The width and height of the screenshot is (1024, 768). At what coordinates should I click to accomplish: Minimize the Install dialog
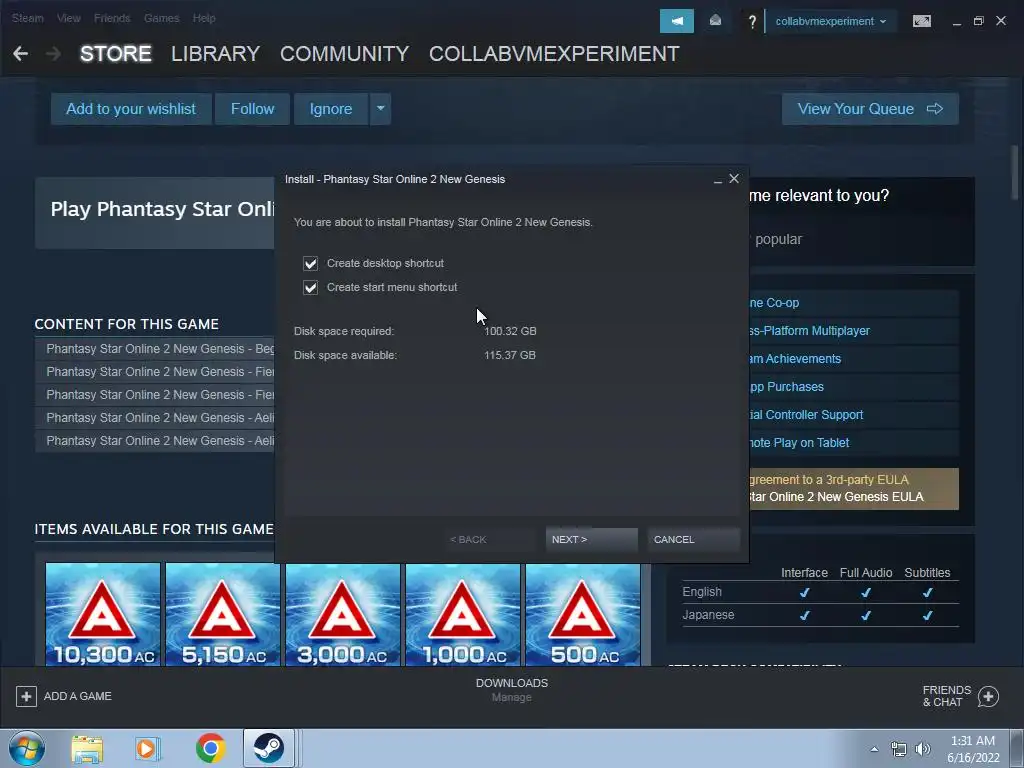(x=718, y=180)
